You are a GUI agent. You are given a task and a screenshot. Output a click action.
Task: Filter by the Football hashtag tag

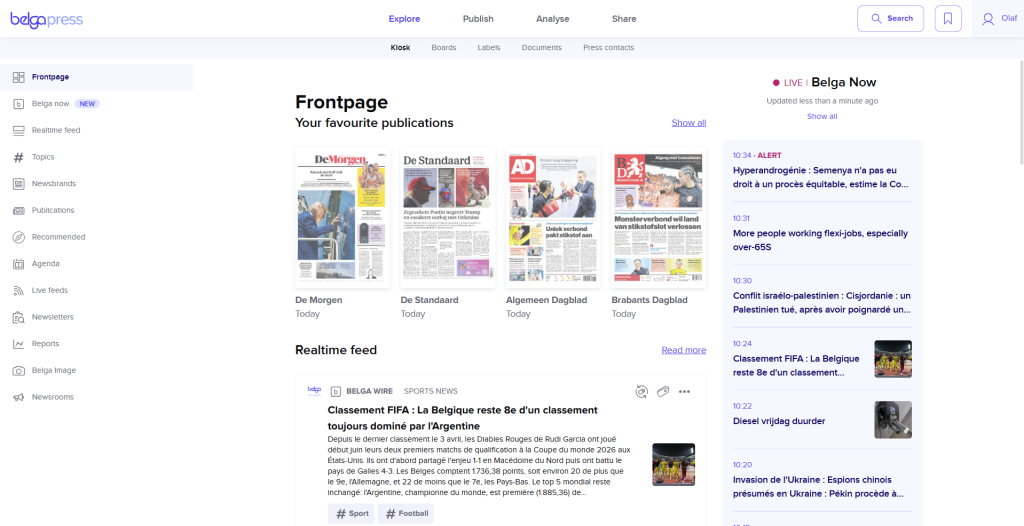[x=405, y=514]
